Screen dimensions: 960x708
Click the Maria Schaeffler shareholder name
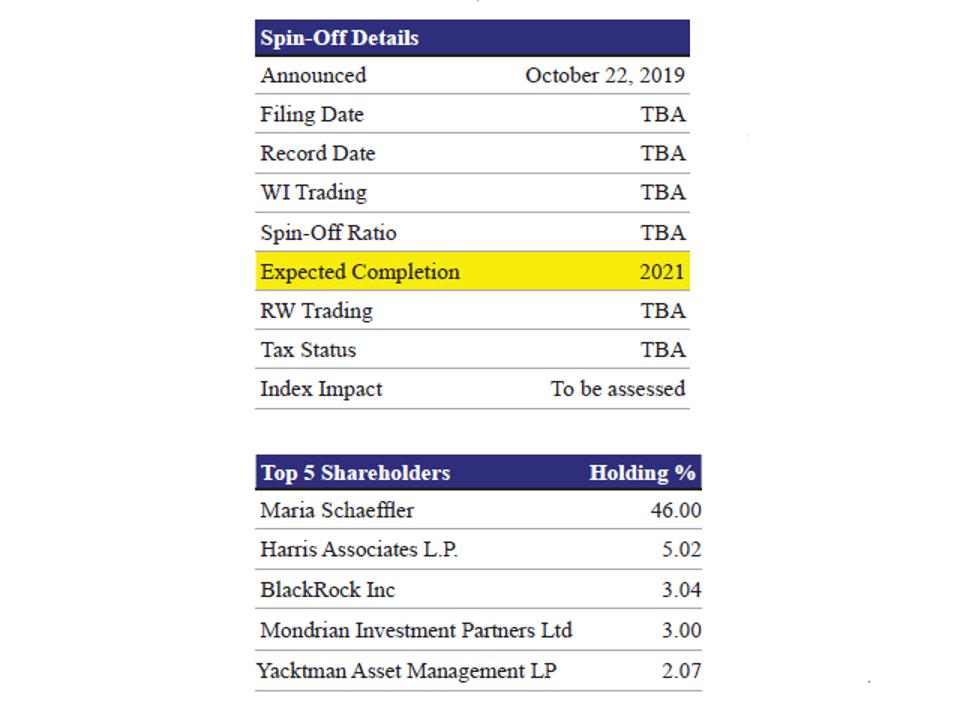click(x=337, y=510)
